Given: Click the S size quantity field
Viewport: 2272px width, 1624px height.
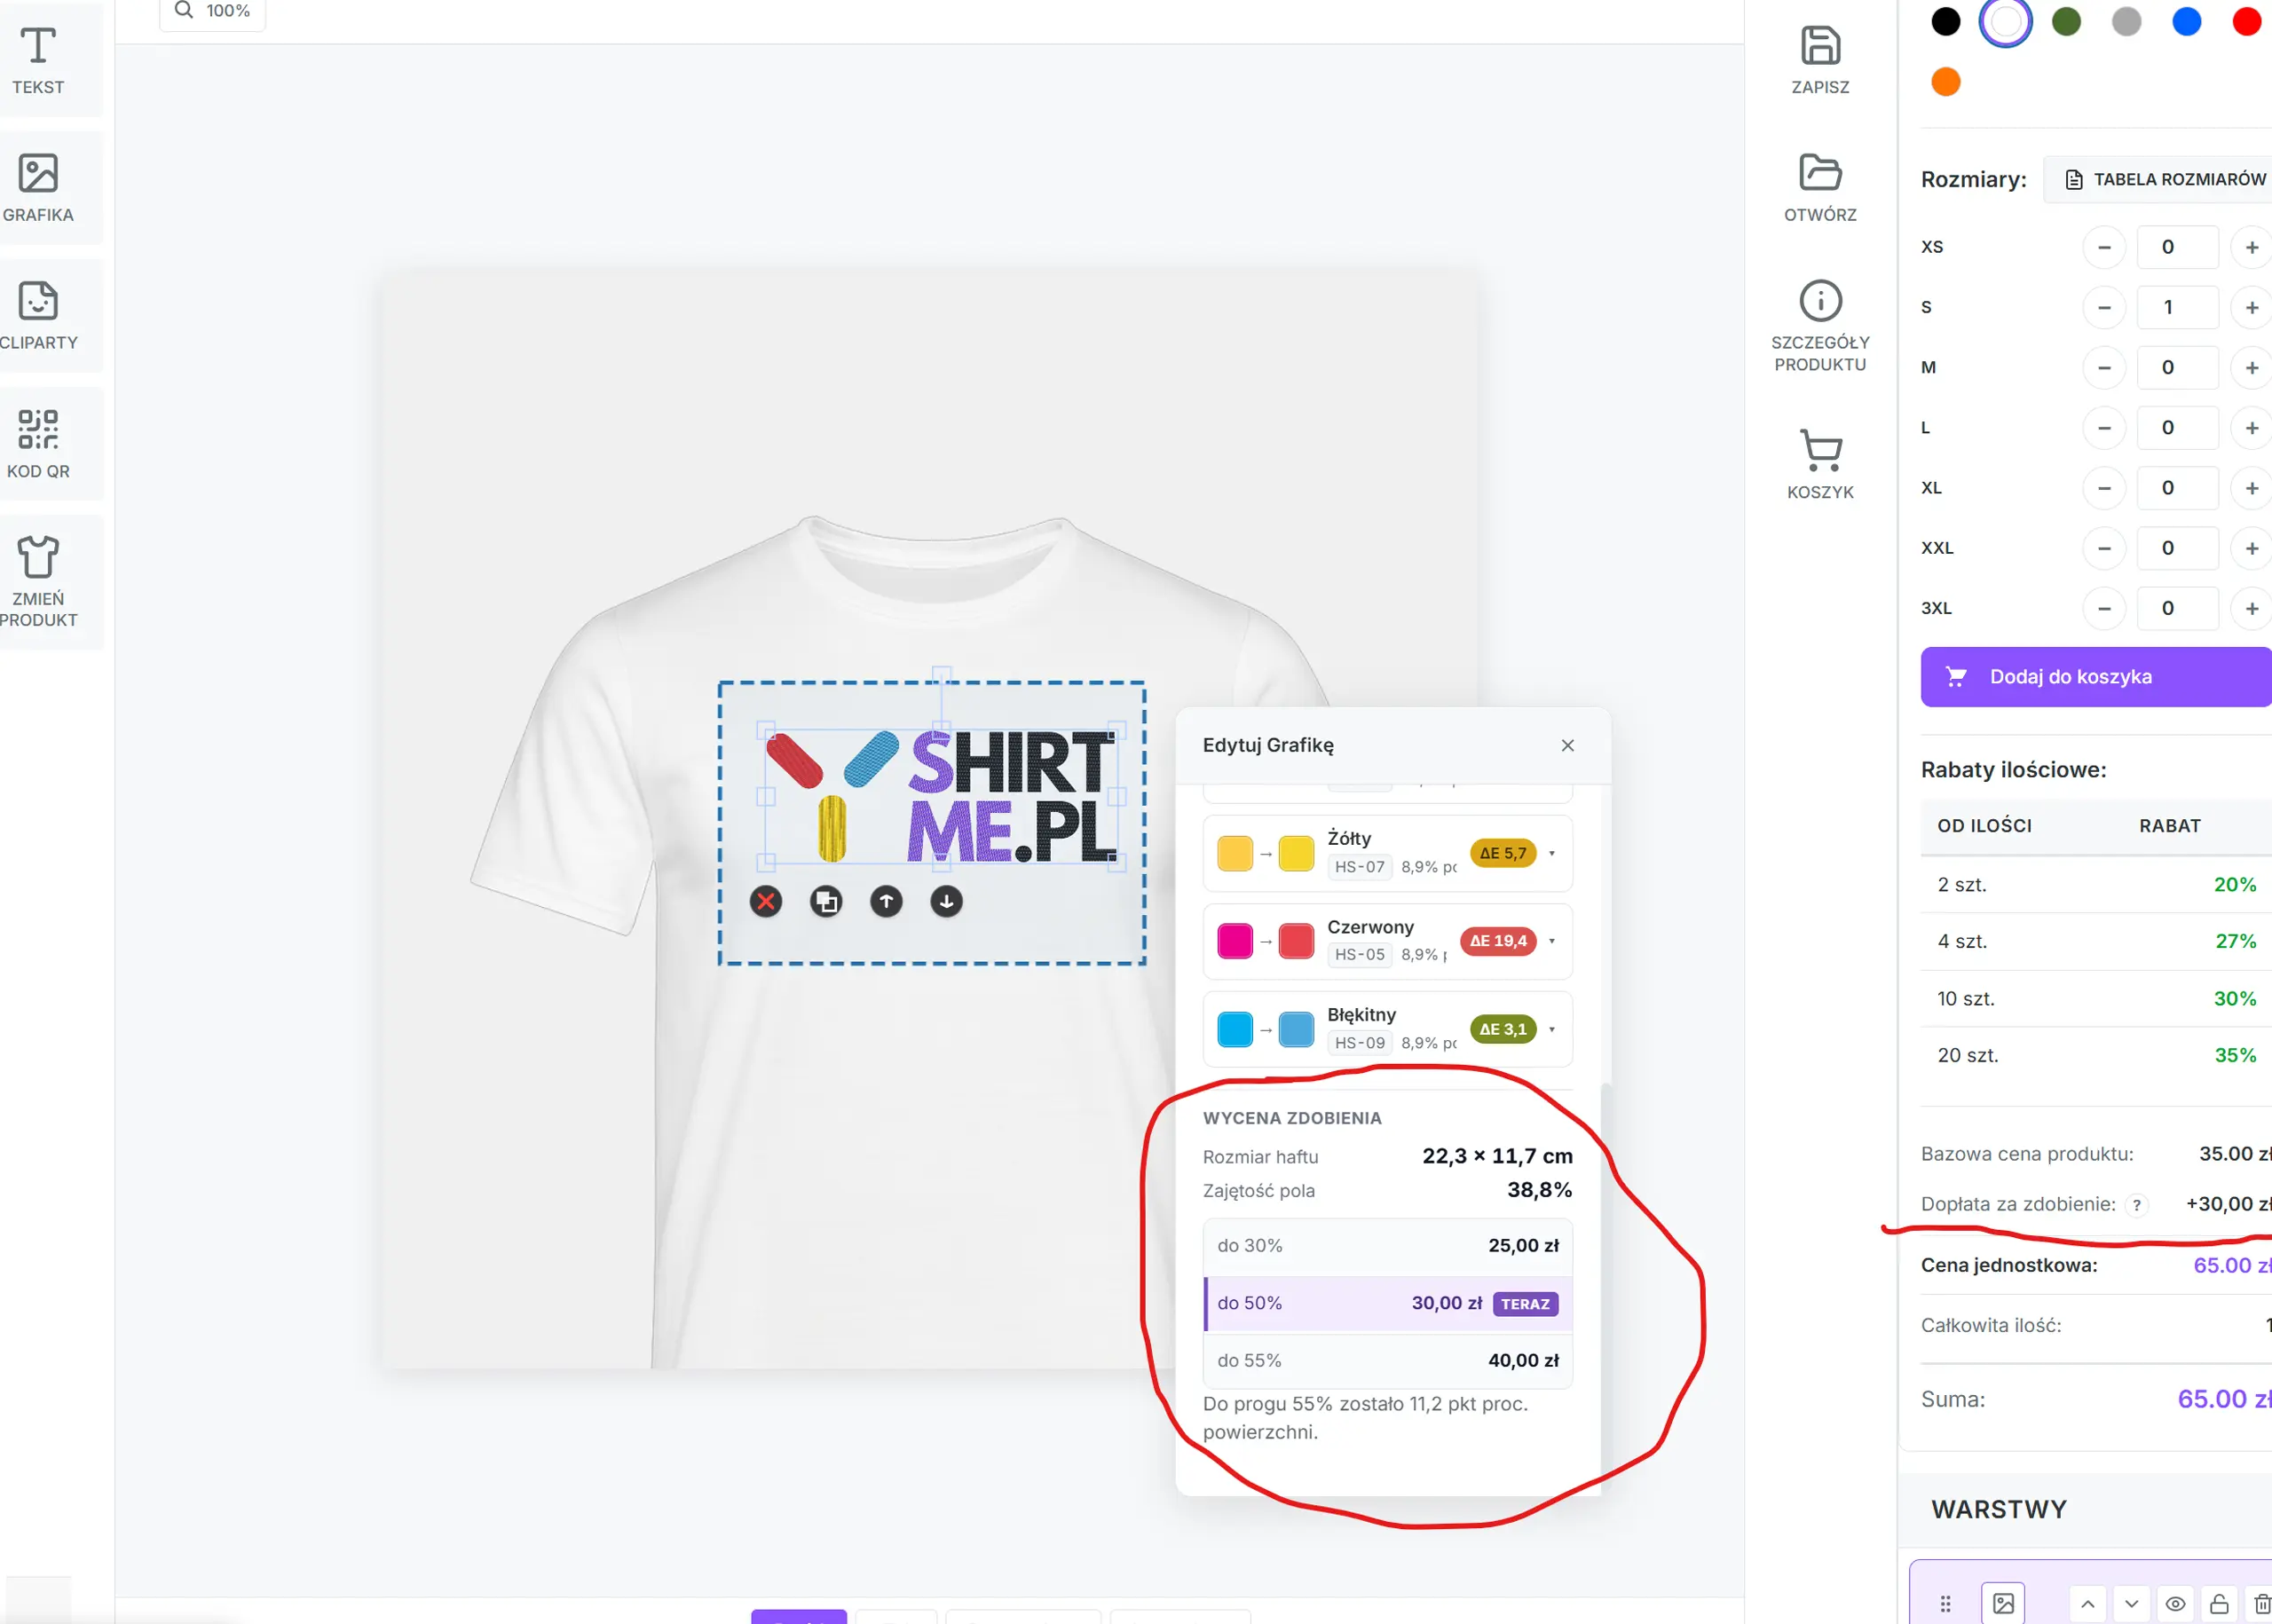Looking at the screenshot, I should [2177, 307].
